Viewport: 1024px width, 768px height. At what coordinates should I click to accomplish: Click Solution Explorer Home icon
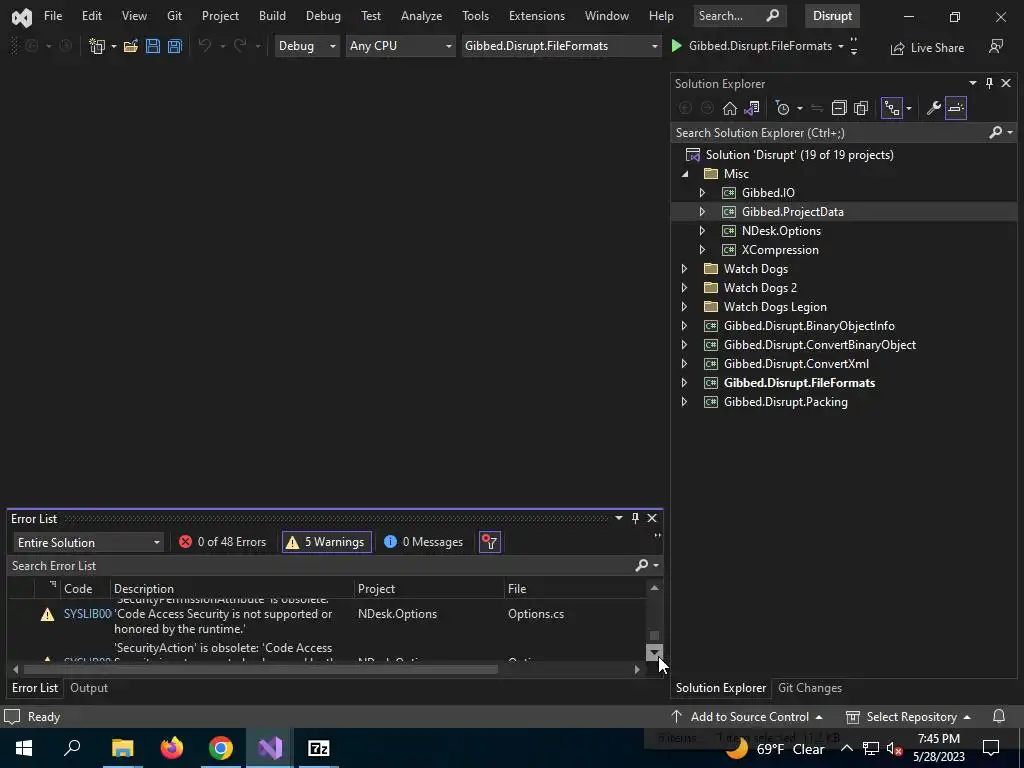point(729,108)
